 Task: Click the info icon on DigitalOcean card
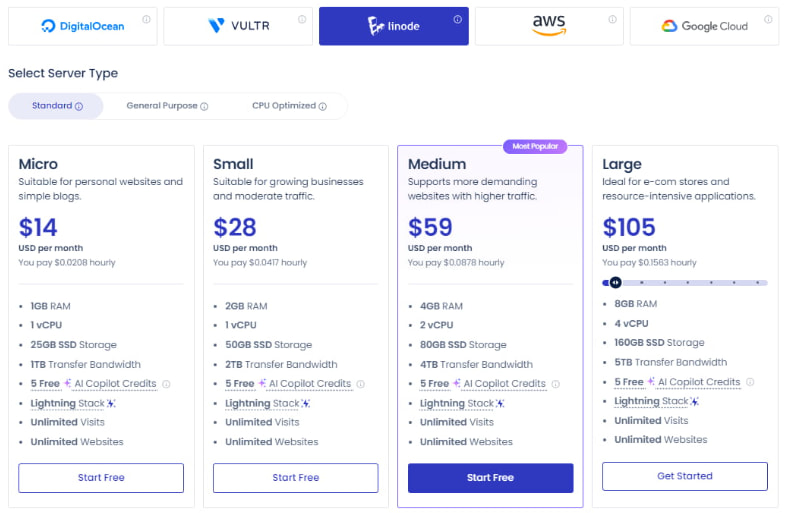[x=146, y=19]
